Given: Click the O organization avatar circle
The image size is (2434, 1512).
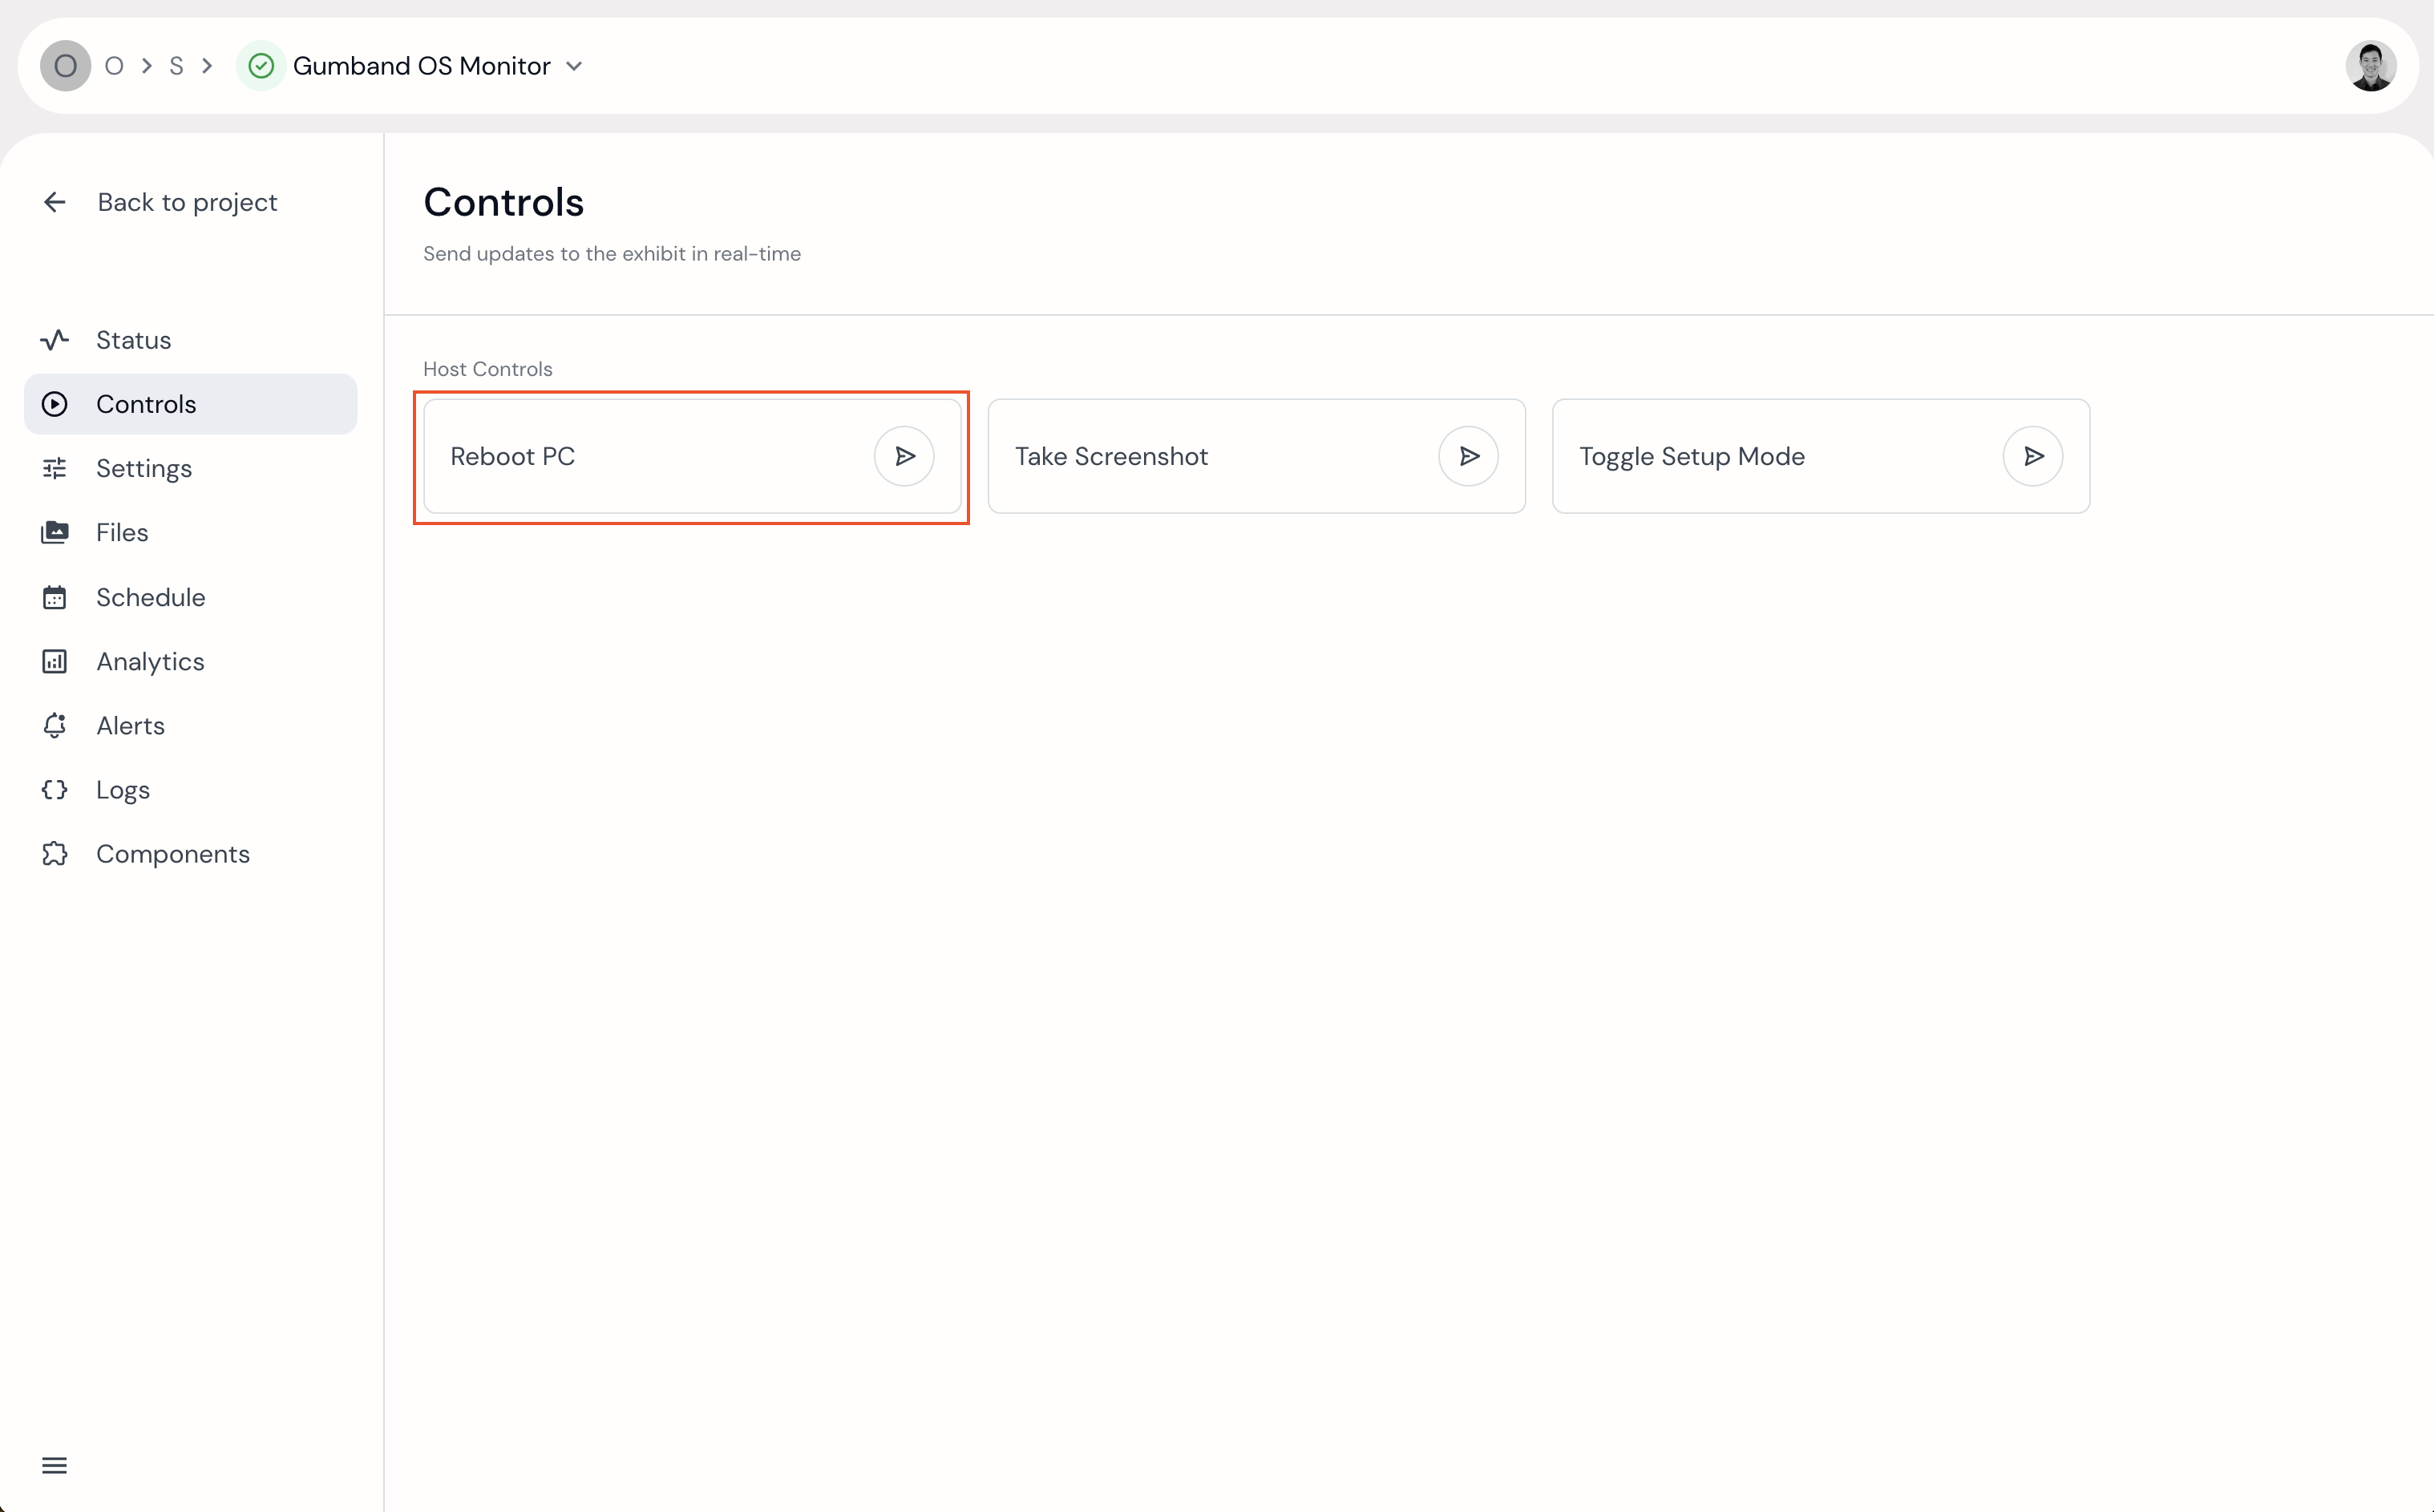Looking at the screenshot, I should 65,66.
